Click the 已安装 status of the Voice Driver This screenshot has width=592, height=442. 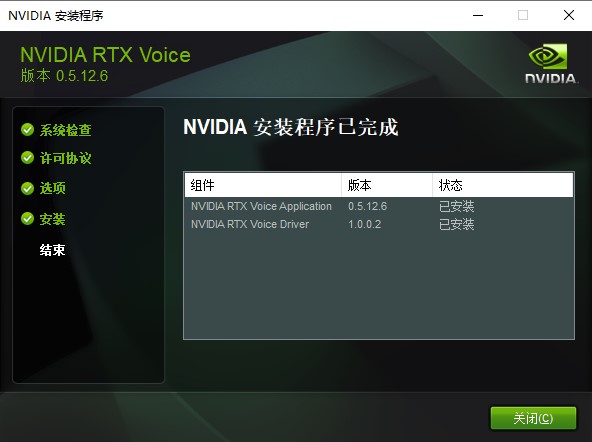click(x=456, y=224)
